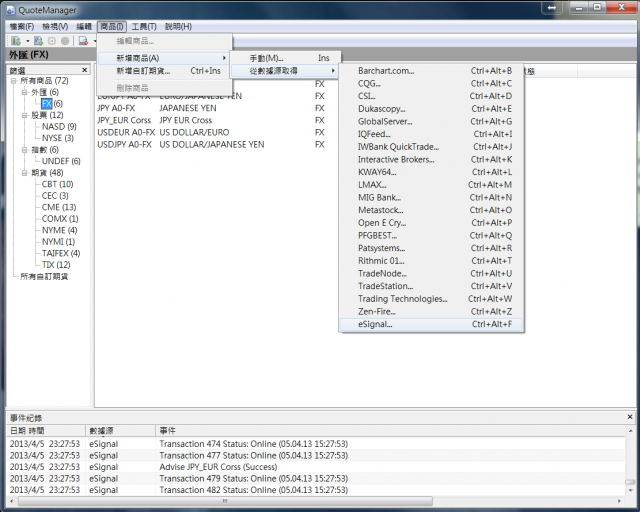Choose Barchart.com... data source

click(431, 71)
